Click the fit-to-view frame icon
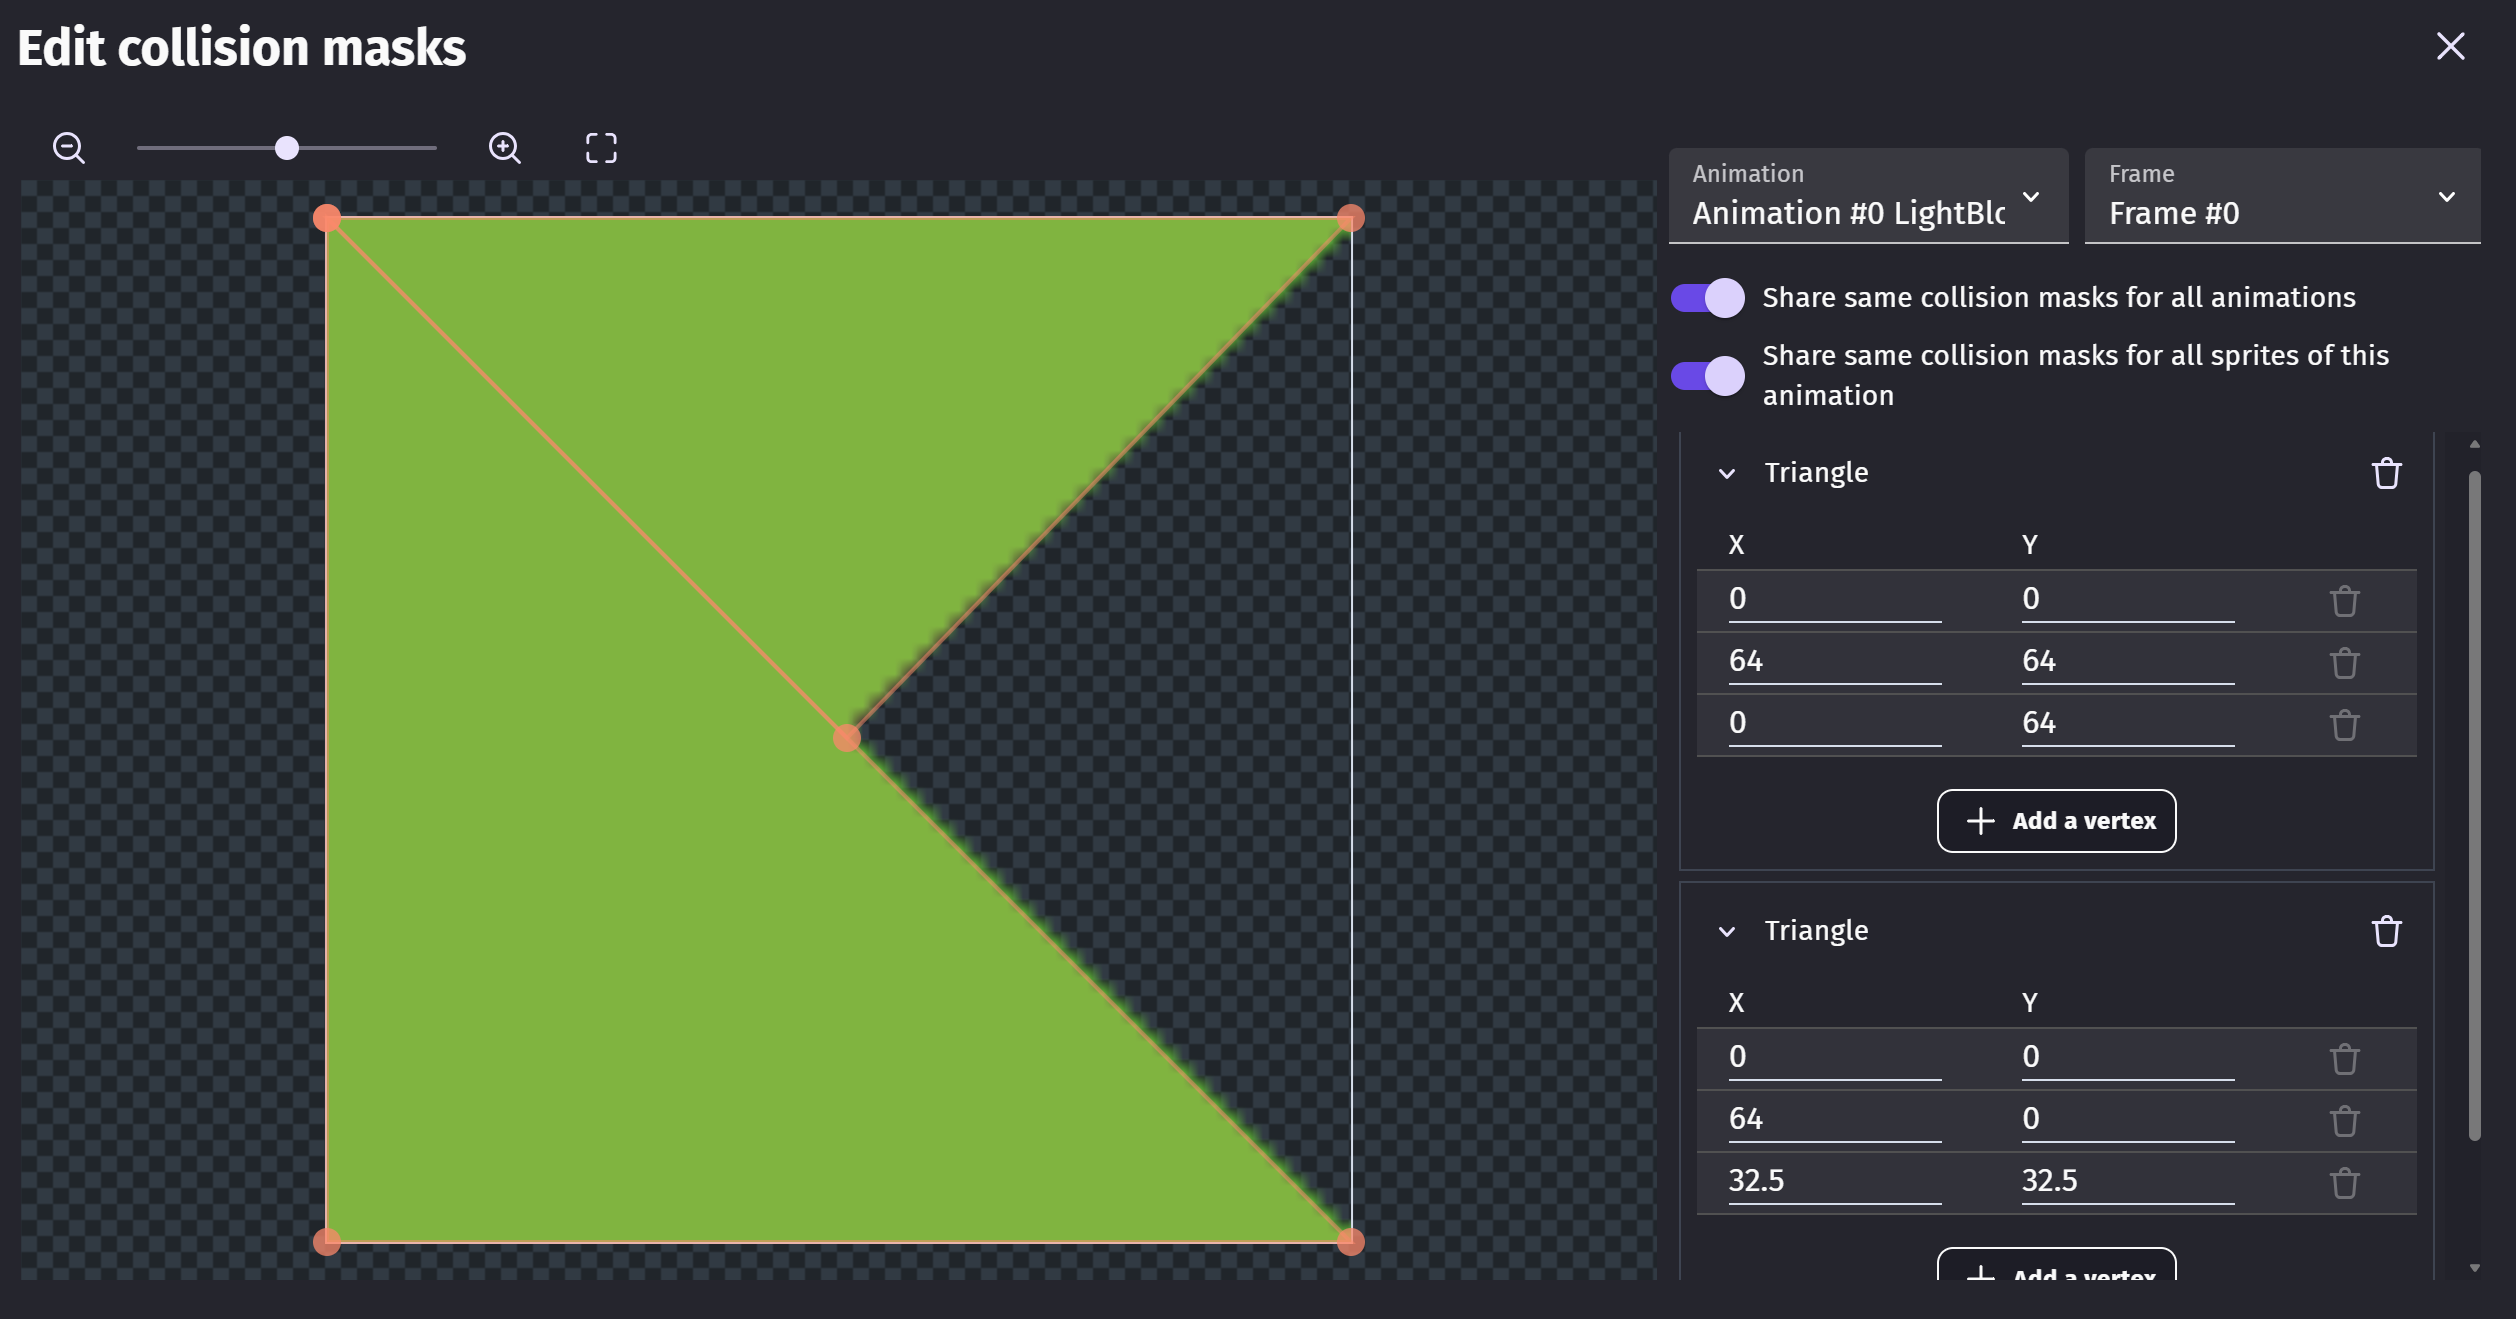 [x=601, y=148]
